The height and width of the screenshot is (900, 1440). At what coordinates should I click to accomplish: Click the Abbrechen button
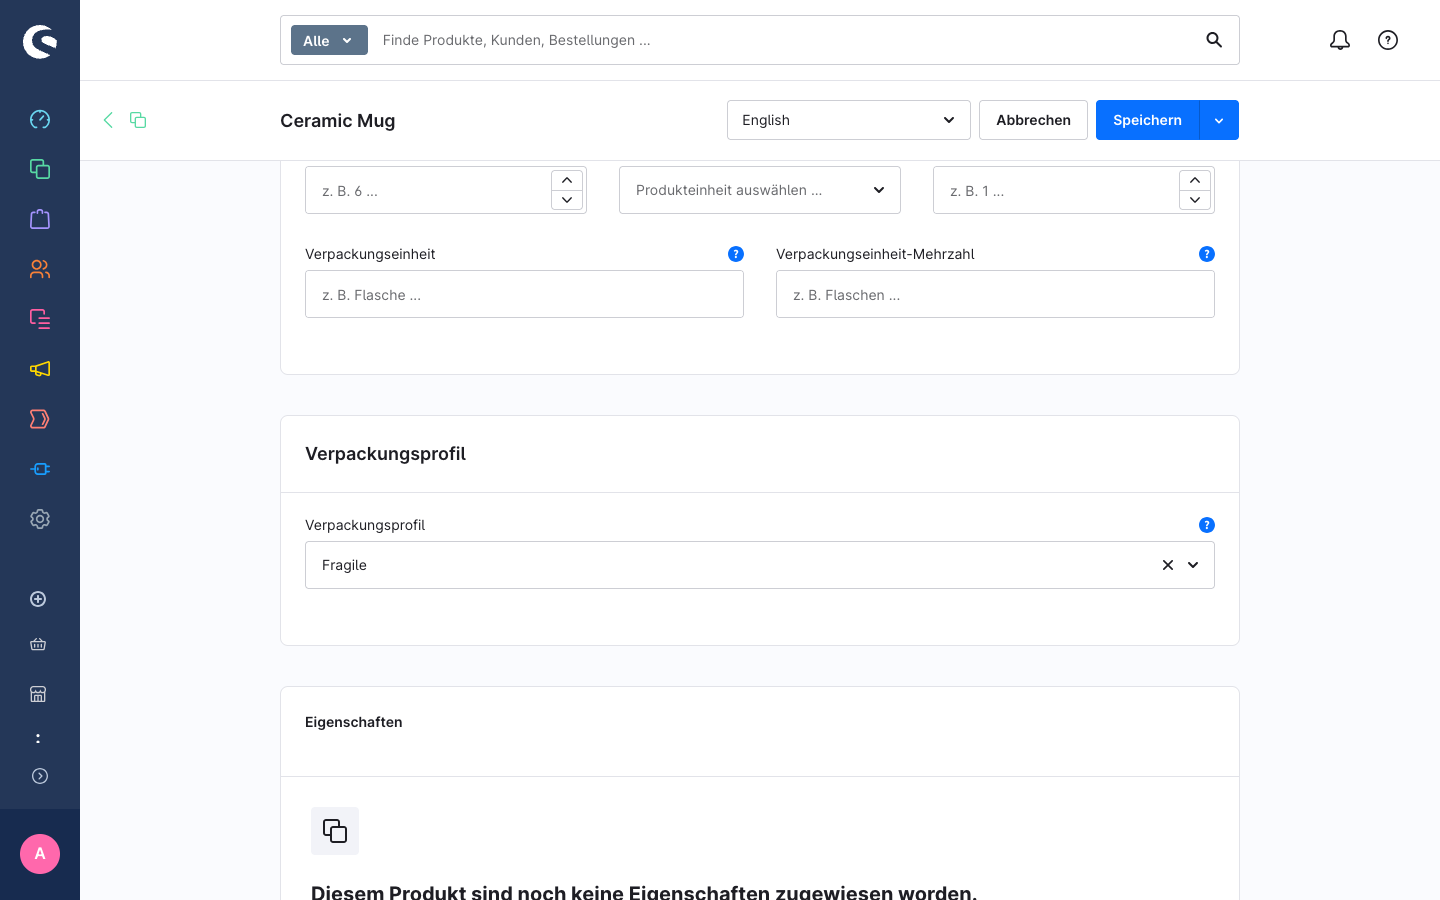pyautogui.click(x=1033, y=120)
